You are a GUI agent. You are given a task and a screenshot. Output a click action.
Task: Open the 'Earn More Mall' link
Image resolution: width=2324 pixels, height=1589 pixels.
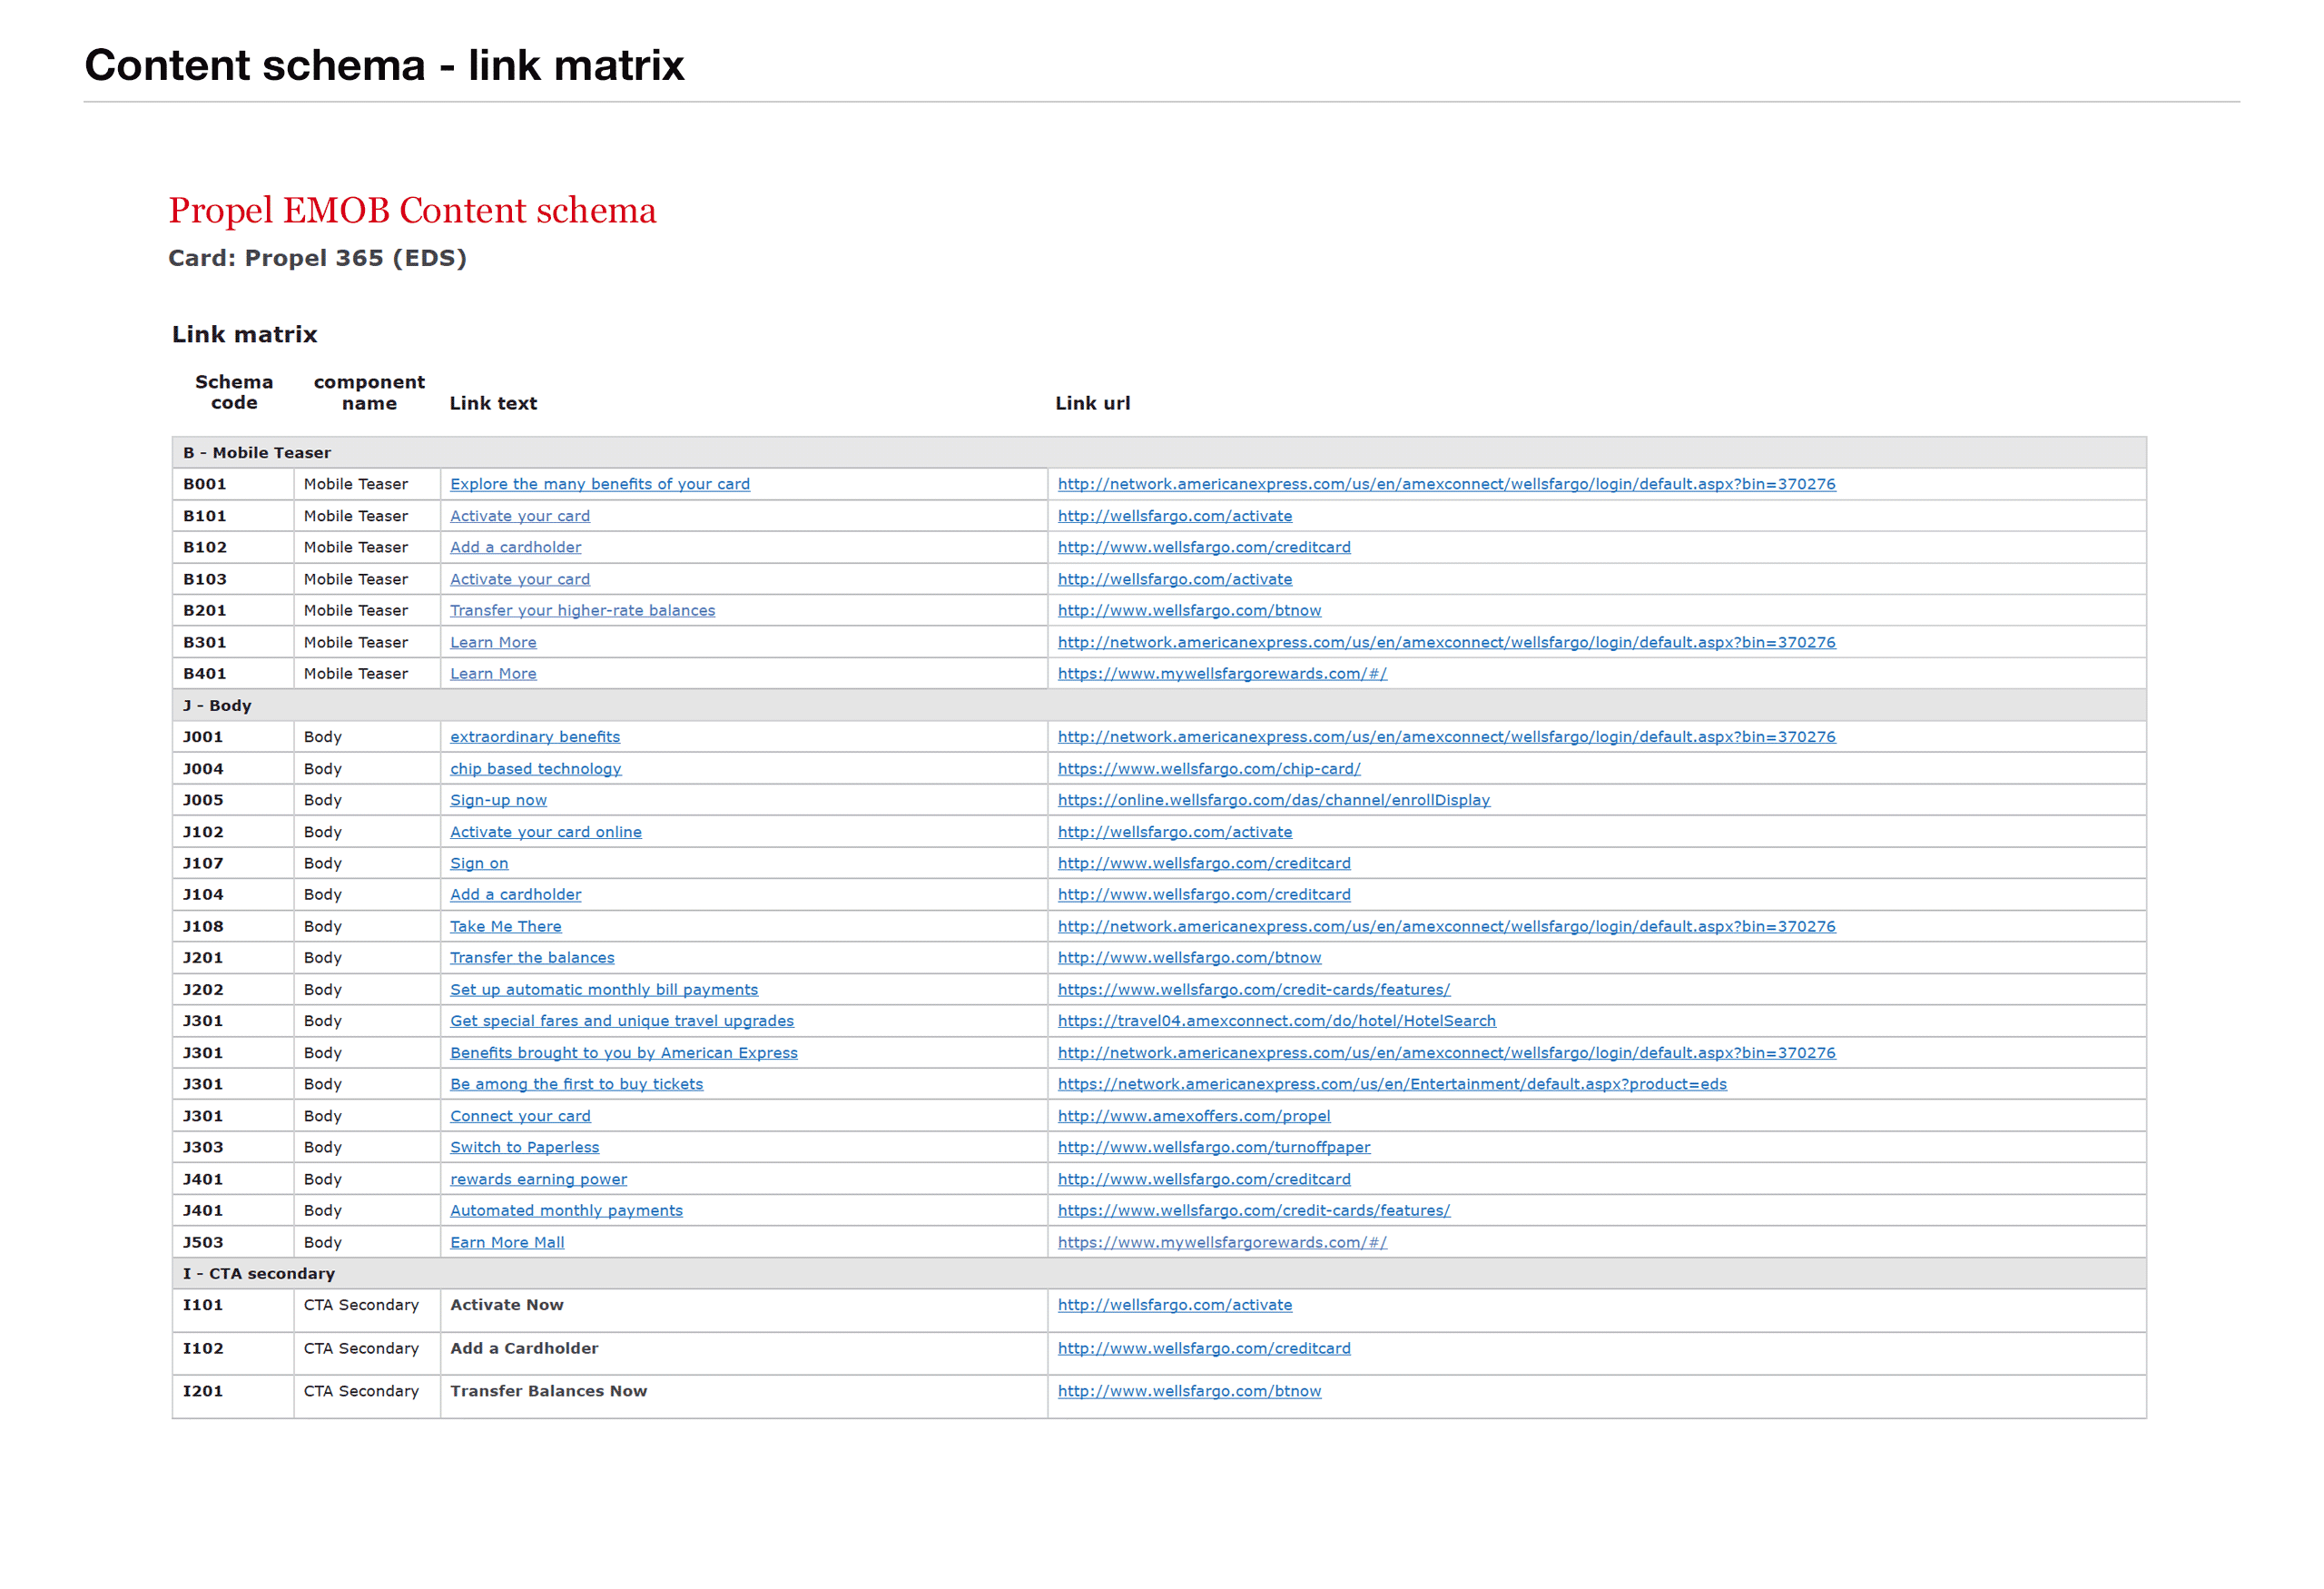[507, 1243]
